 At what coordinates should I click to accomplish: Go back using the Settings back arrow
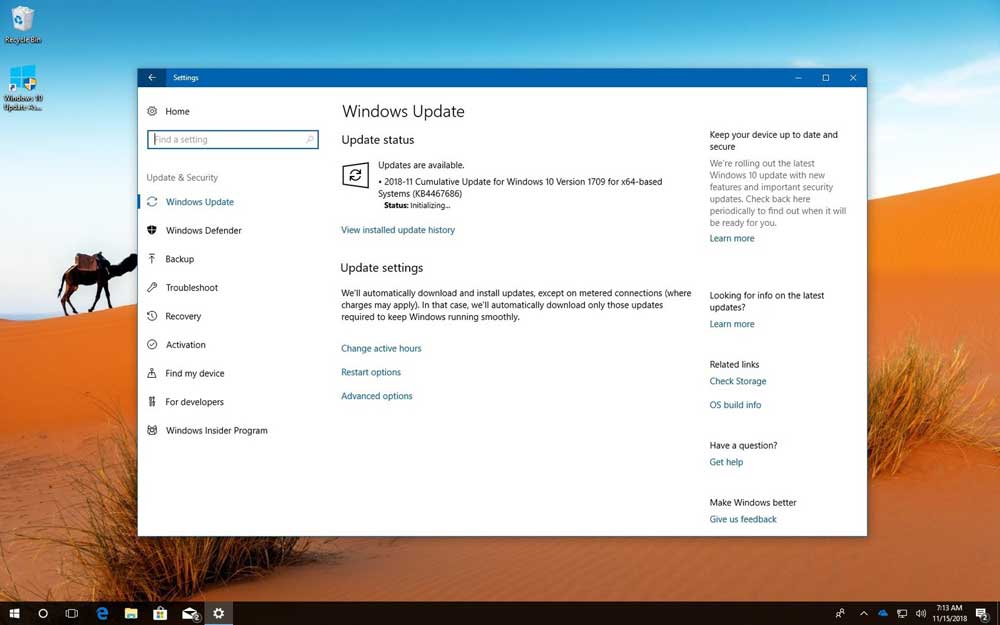pos(152,77)
